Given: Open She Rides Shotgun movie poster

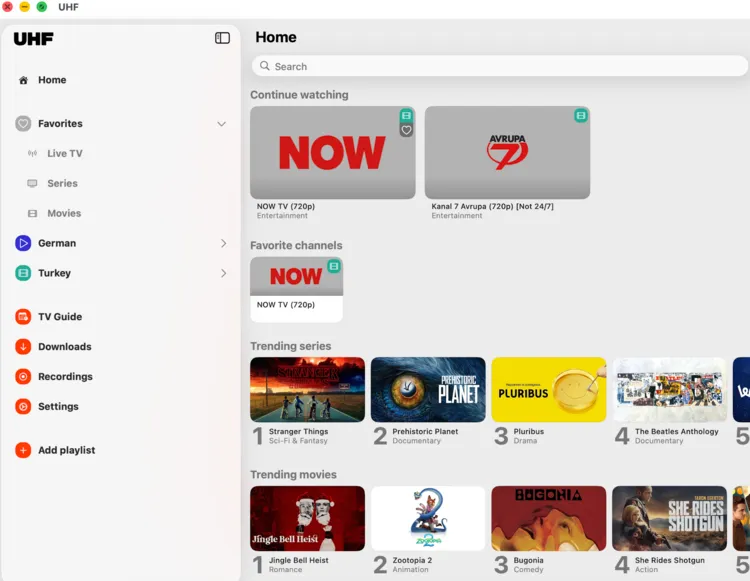Looking at the screenshot, I should pos(670,518).
